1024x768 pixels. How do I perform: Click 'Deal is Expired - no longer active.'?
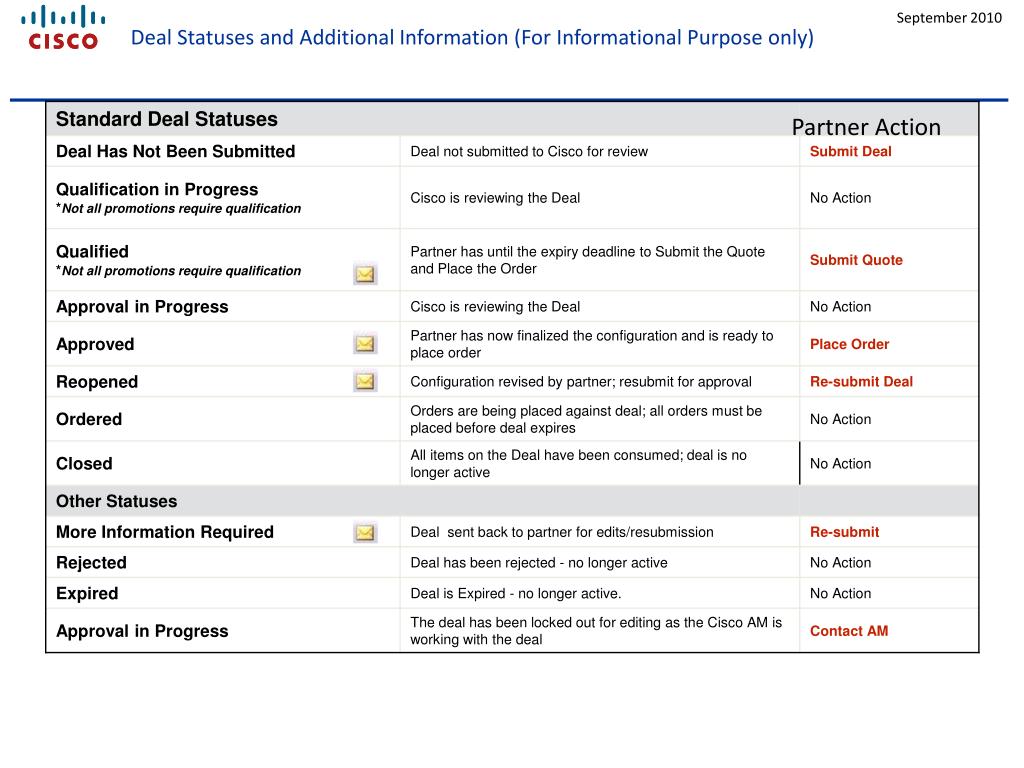515,594
